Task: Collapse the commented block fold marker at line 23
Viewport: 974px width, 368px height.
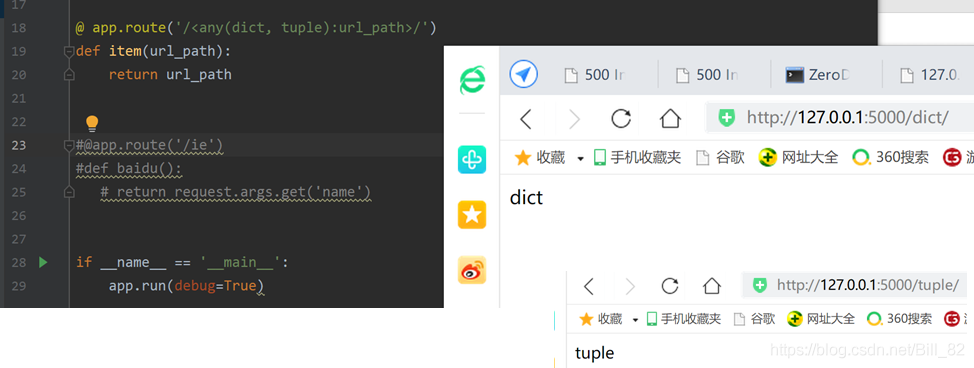Action: coord(69,145)
